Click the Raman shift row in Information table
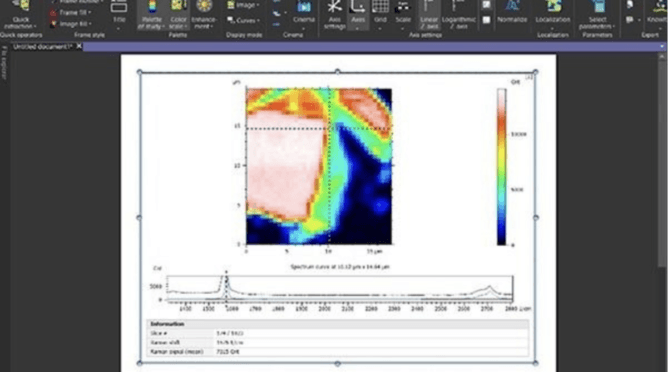The height and width of the screenshot is (372, 672). tap(338, 342)
